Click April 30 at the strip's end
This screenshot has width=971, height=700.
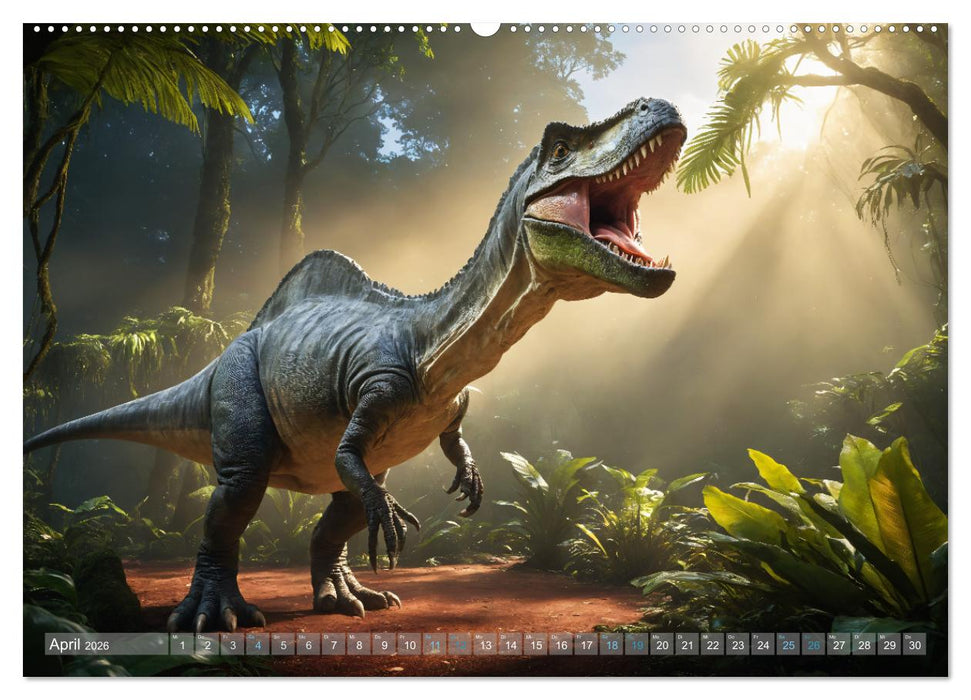(914, 645)
